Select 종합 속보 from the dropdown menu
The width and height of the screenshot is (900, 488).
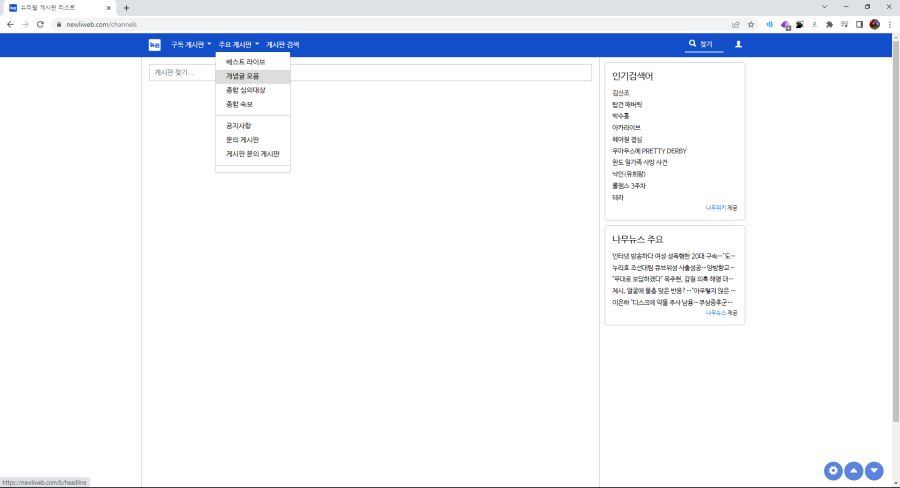(253, 104)
